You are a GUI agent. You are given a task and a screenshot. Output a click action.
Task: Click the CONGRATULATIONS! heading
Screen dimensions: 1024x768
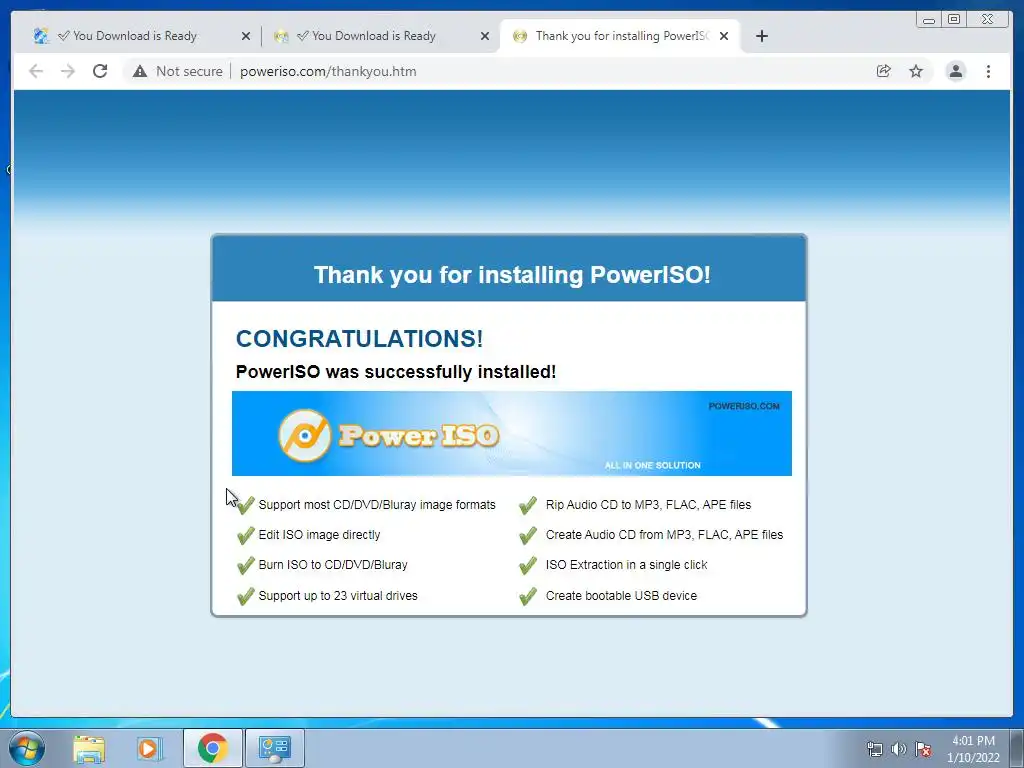tap(359, 338)
